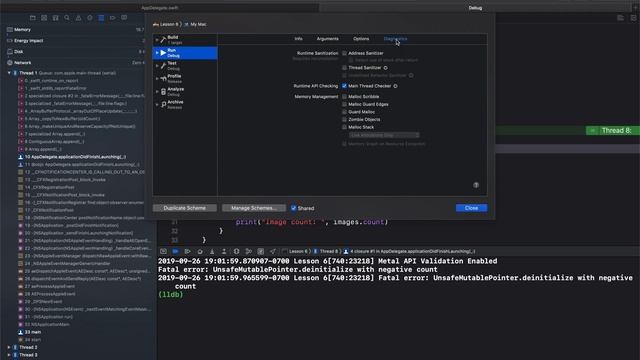The width and height of the screenshot is (640, 360).
Task: Uncheck the Main Thread Checker checkbox
Action: tap(344, 86)
